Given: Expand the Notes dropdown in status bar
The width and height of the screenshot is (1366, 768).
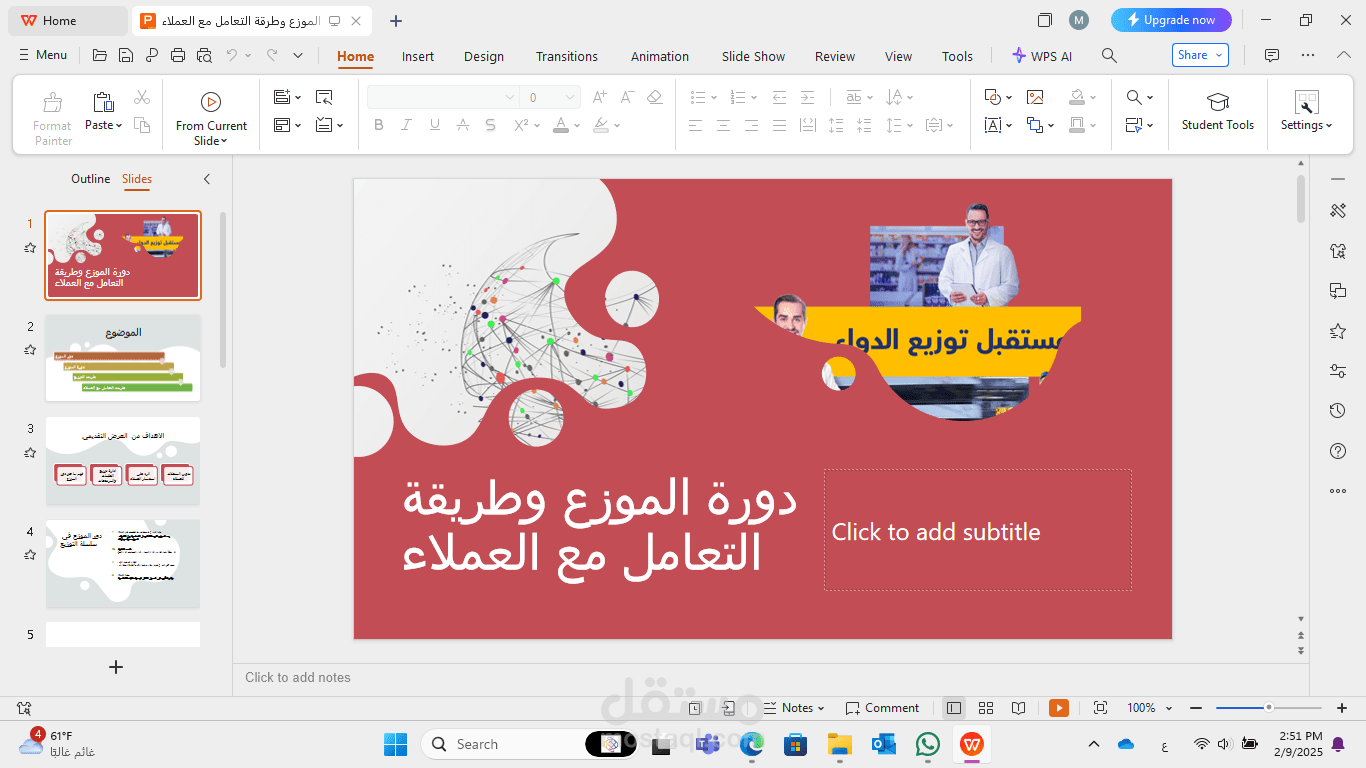Looking at the screenshot, I should coord(821,708).
